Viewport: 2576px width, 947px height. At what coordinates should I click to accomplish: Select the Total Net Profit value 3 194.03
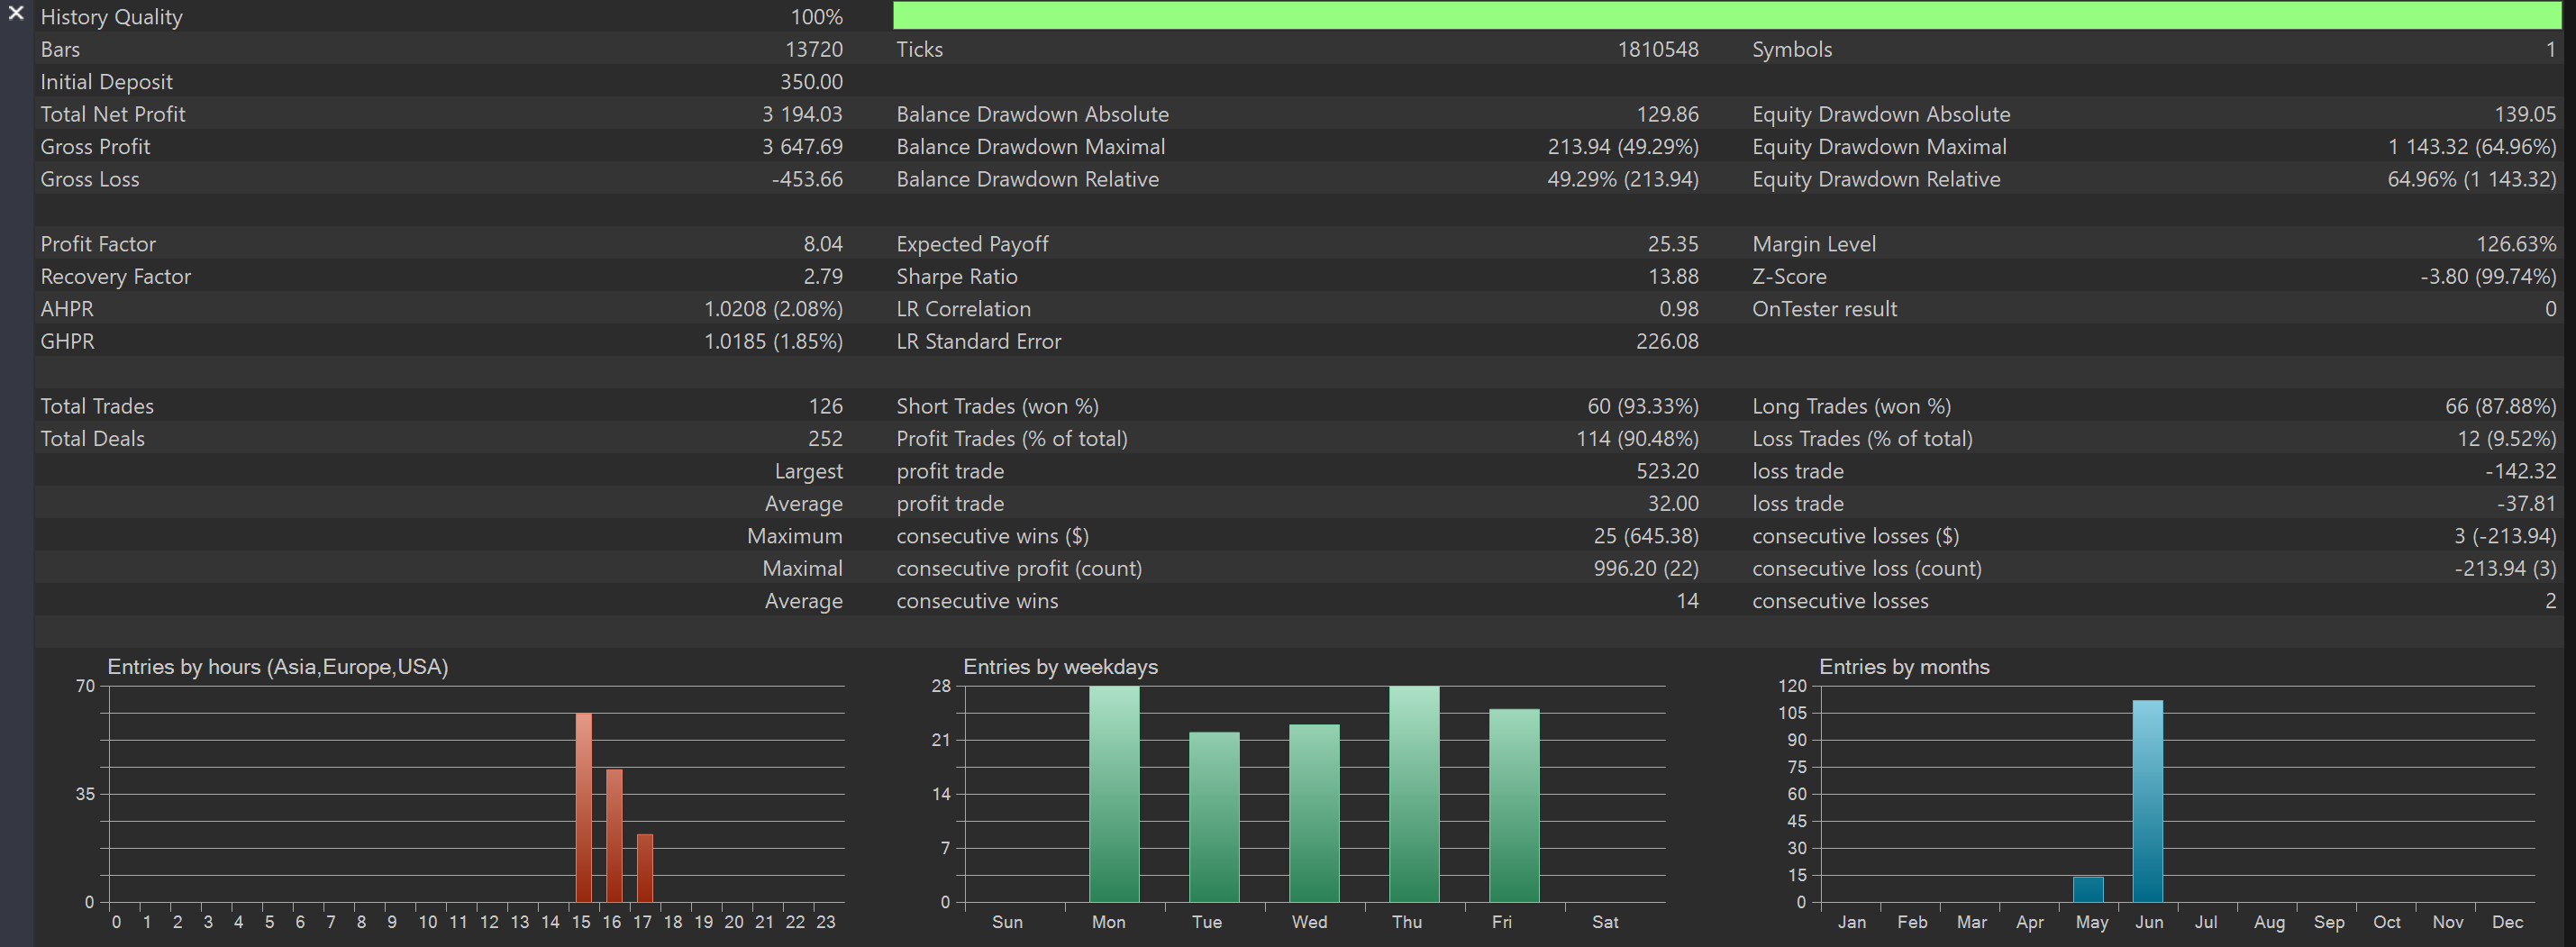[802, 114]
